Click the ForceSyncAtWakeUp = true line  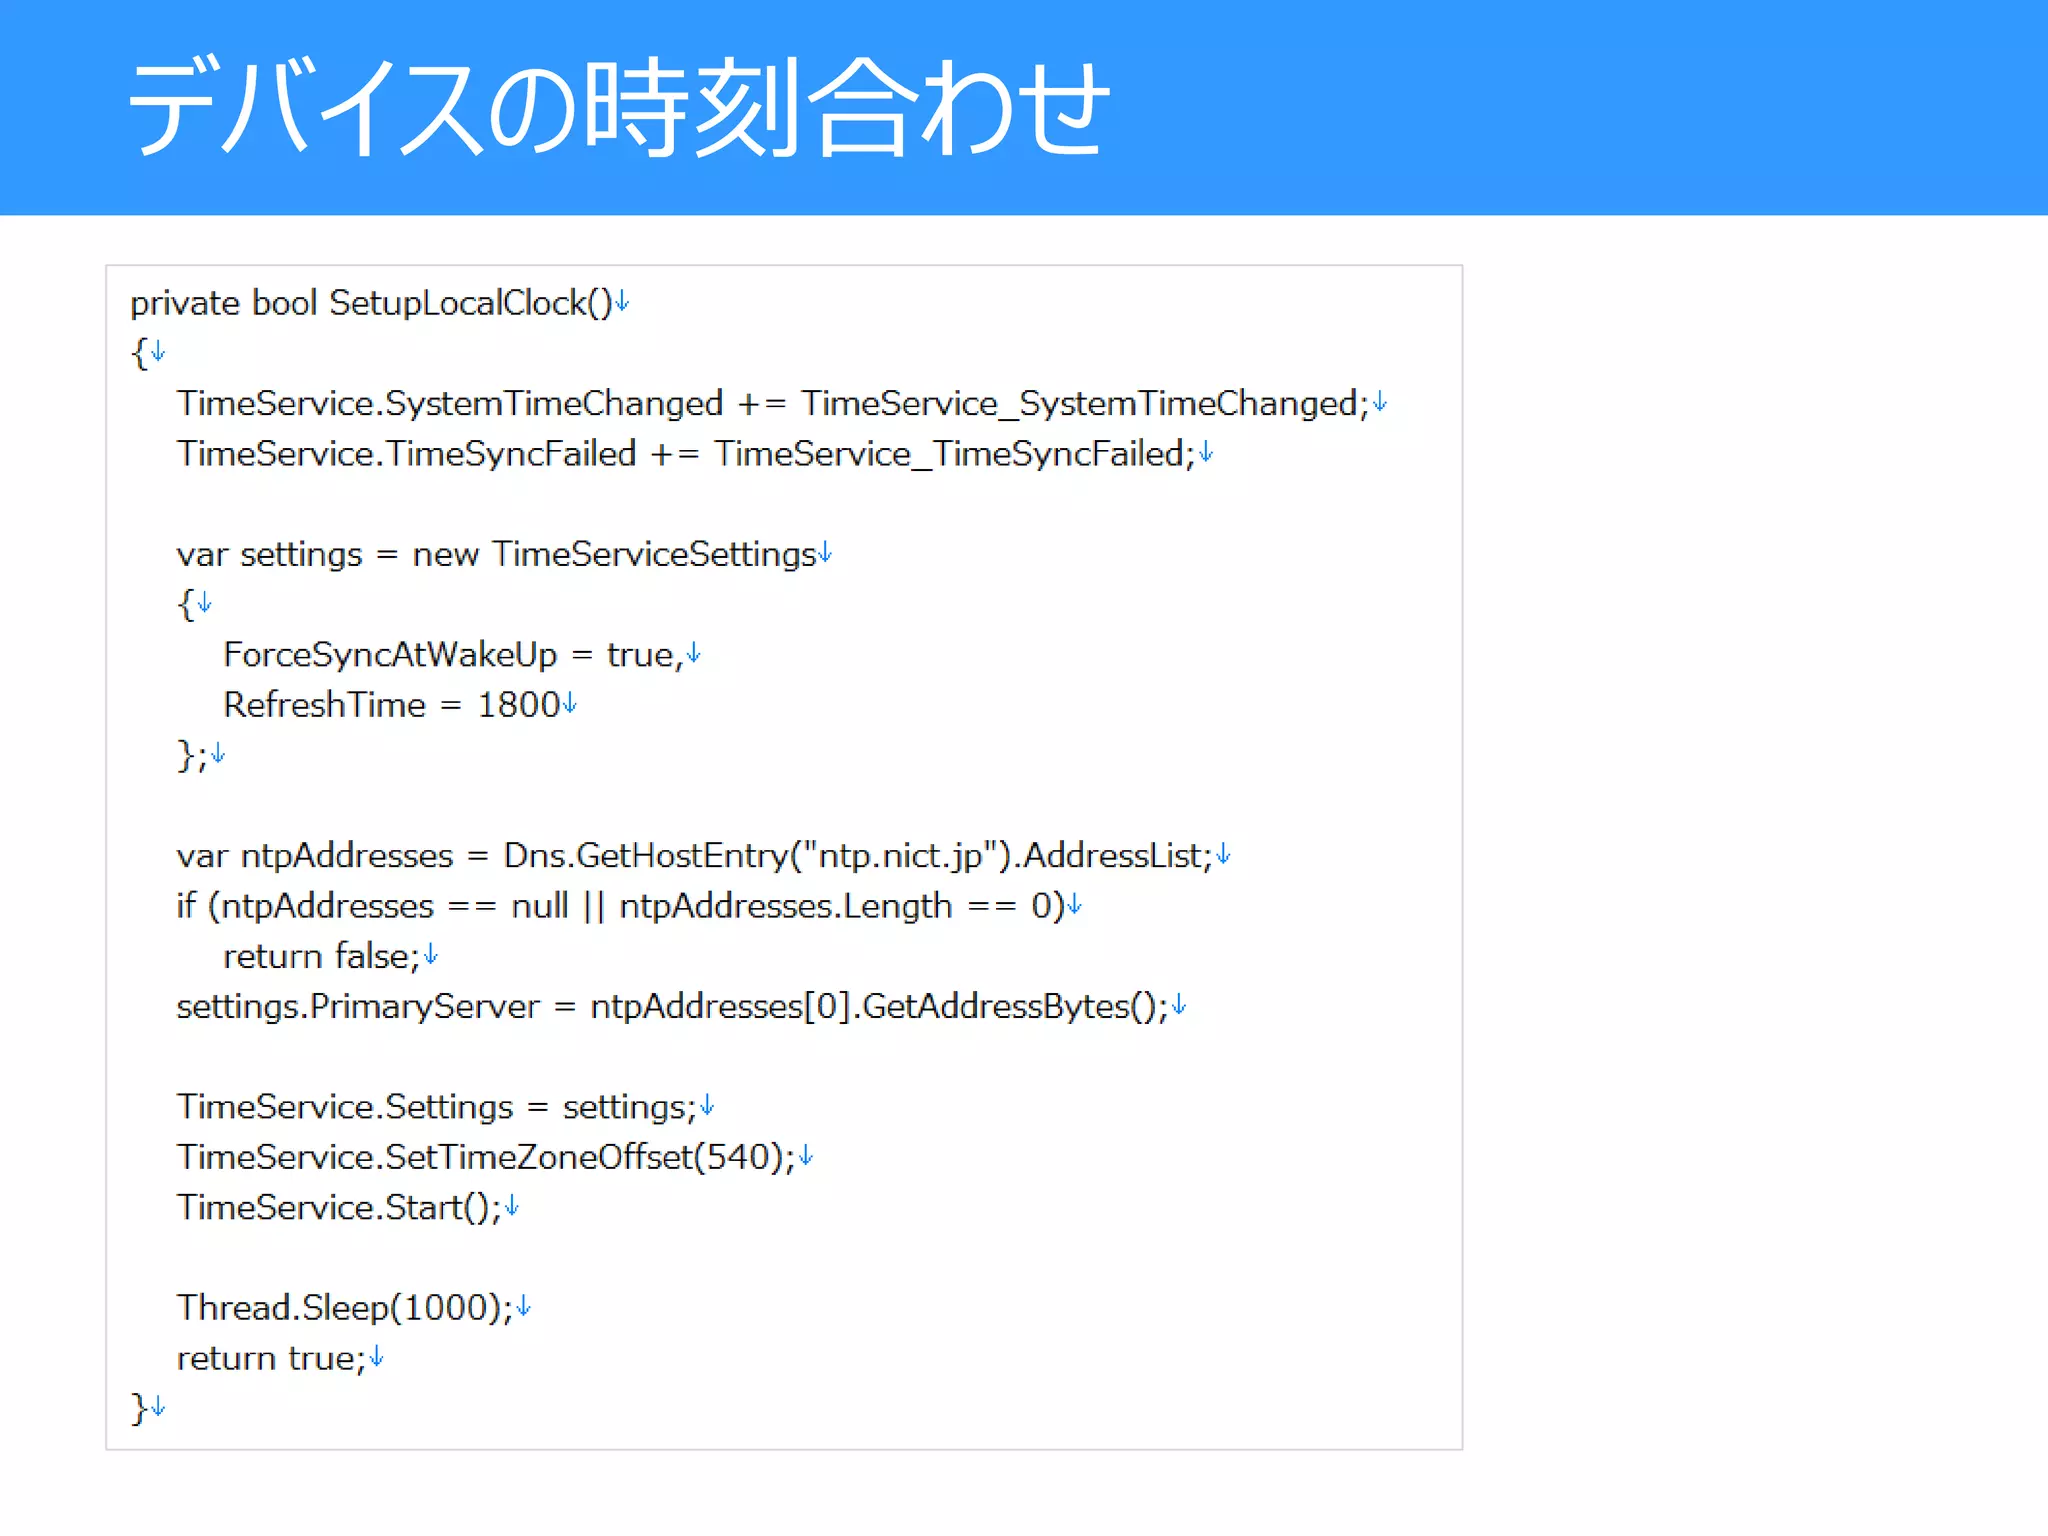click(452, 655)
